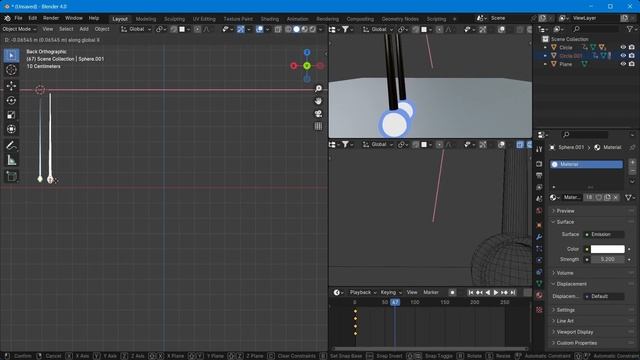This screenshot has height=360, width=640.
Task: Disable Plane in renders via camera icon
Action: tap(631, 64)
